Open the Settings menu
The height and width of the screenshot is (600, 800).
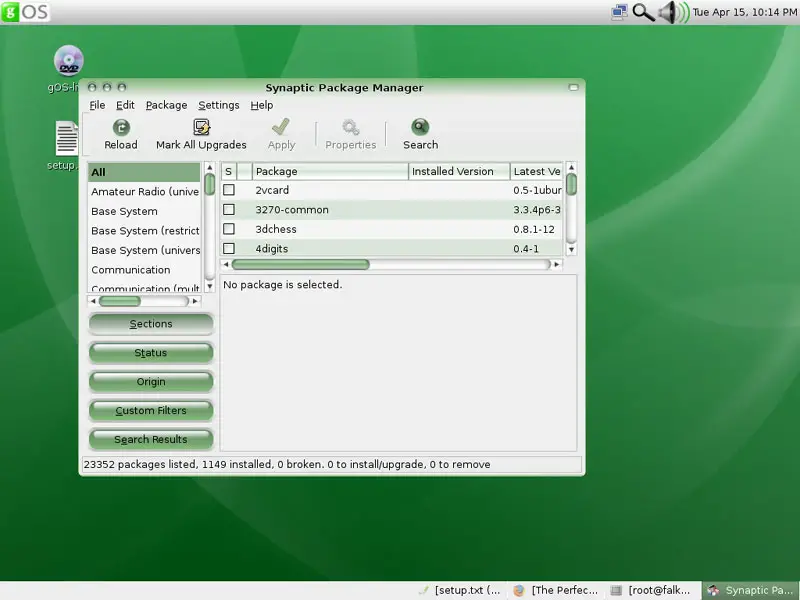(x=218, y=105)
